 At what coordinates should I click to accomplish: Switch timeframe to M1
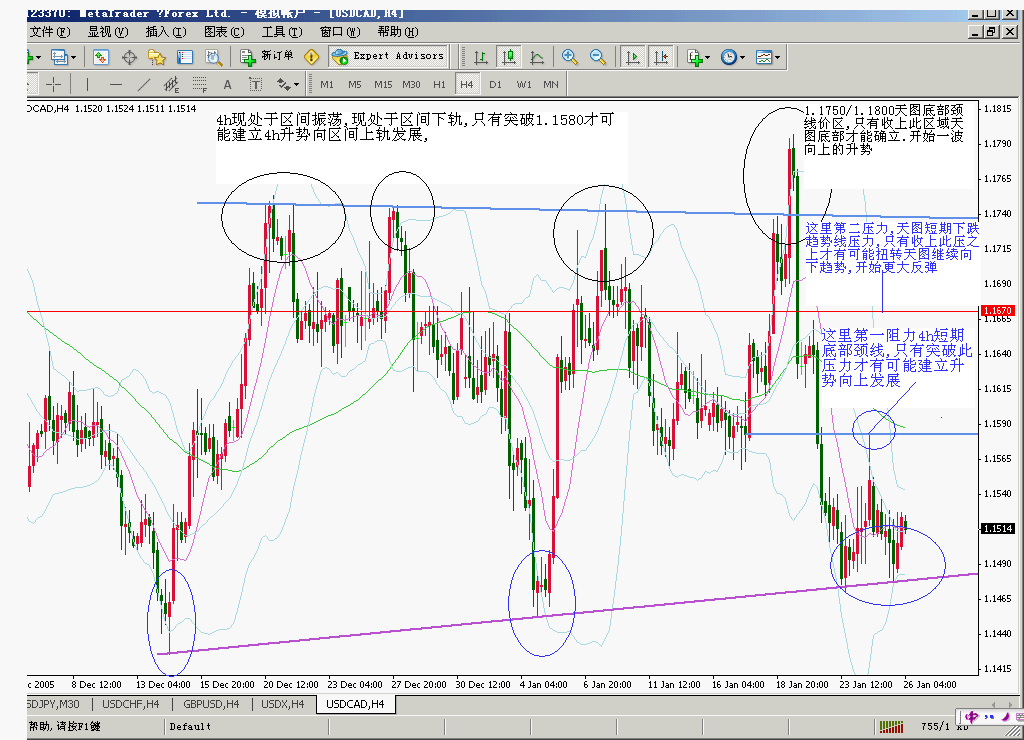tap(327, 84)
